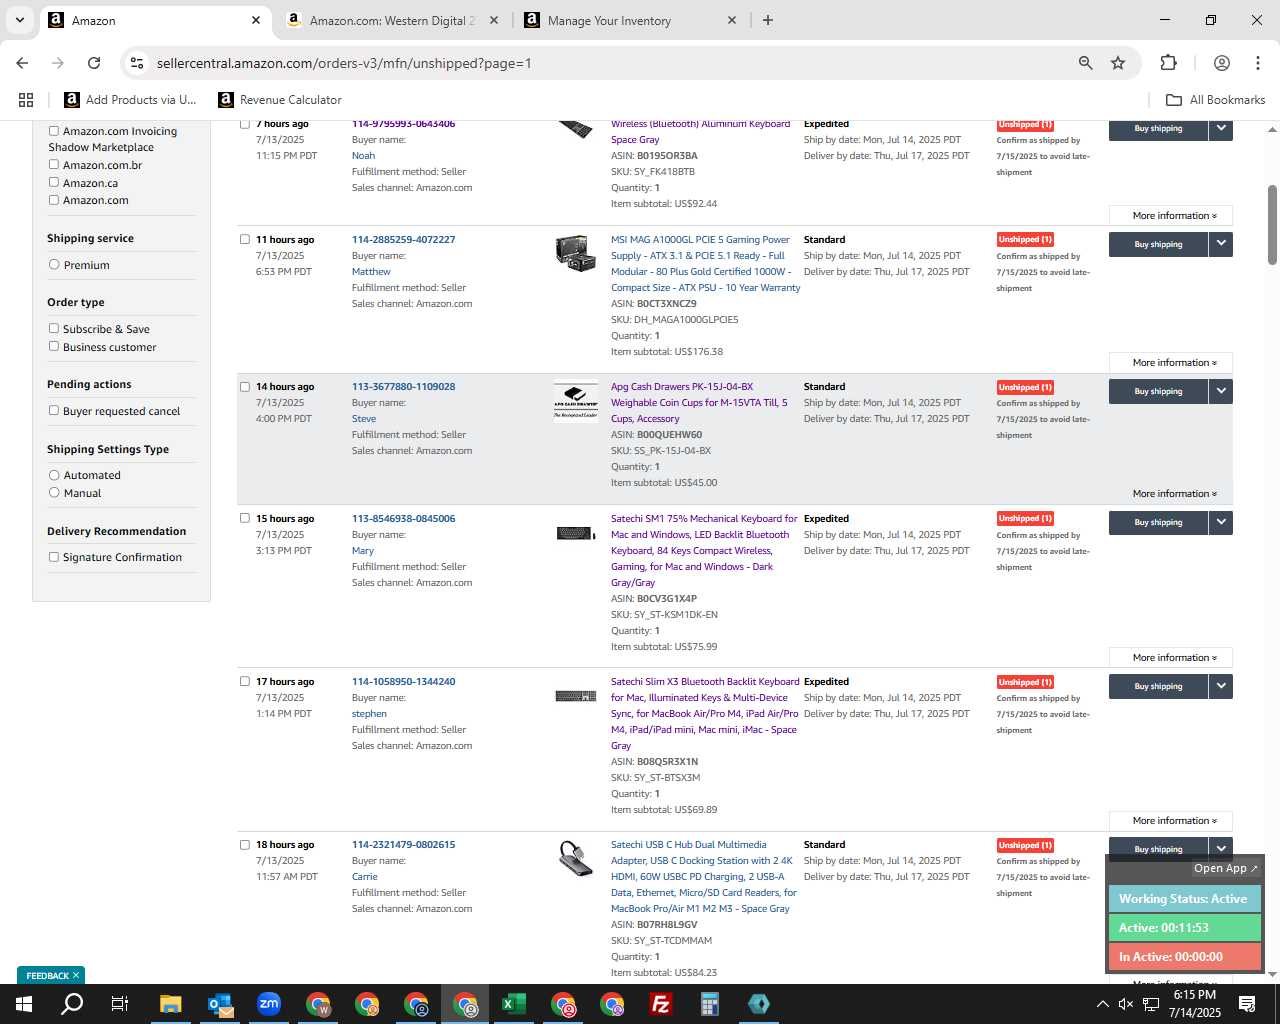Close the Western Digital tab
1280x1024 pixels.
(x=493, y=20)
